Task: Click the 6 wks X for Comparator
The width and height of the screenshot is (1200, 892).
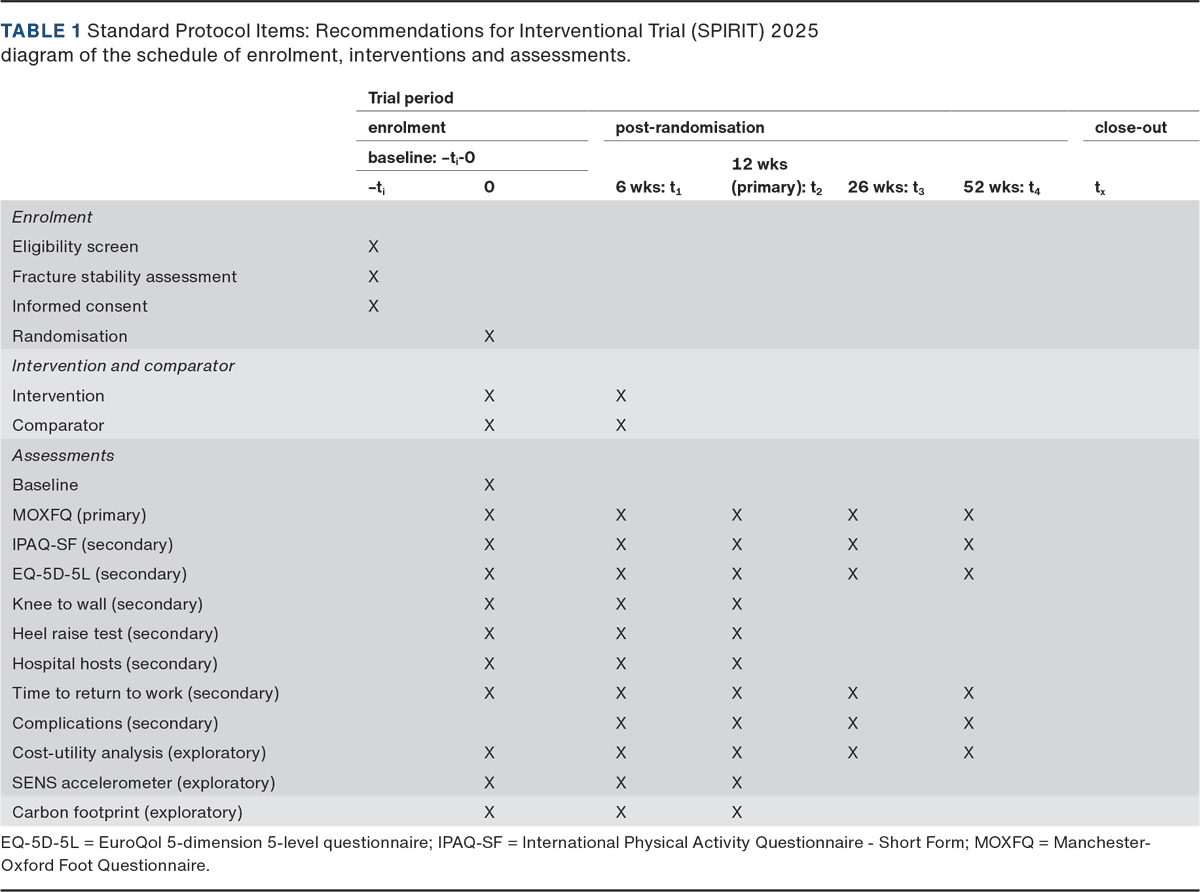Action: coord(621,425)
